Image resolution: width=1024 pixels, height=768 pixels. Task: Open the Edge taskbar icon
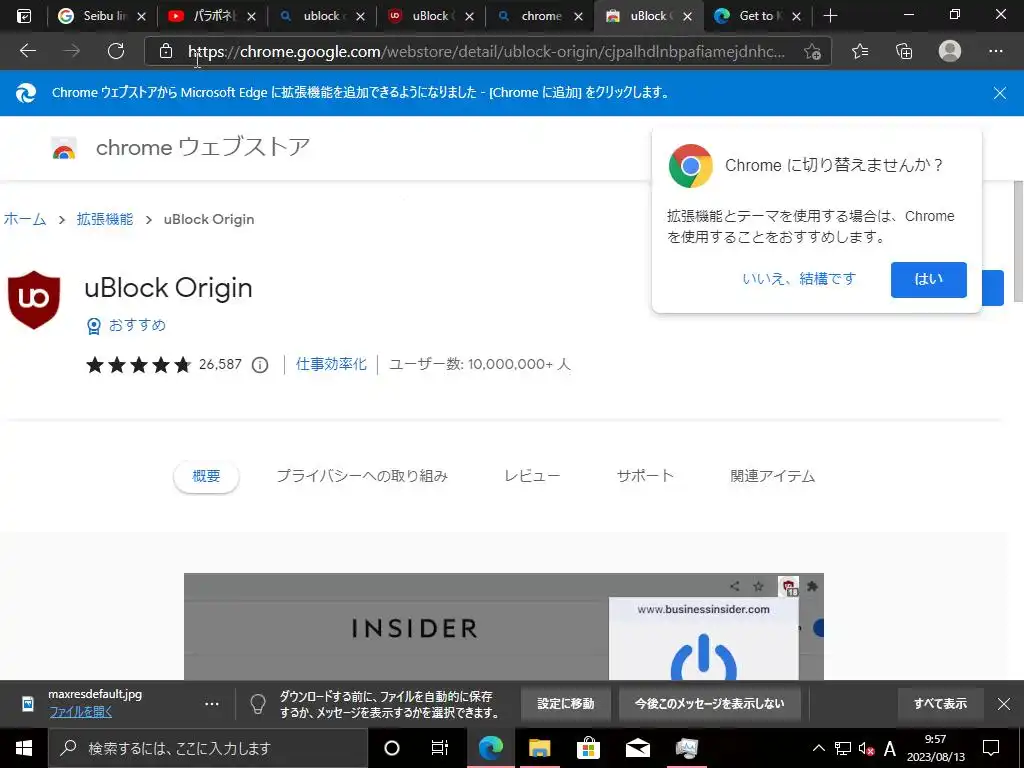click(x=490, y=748)
